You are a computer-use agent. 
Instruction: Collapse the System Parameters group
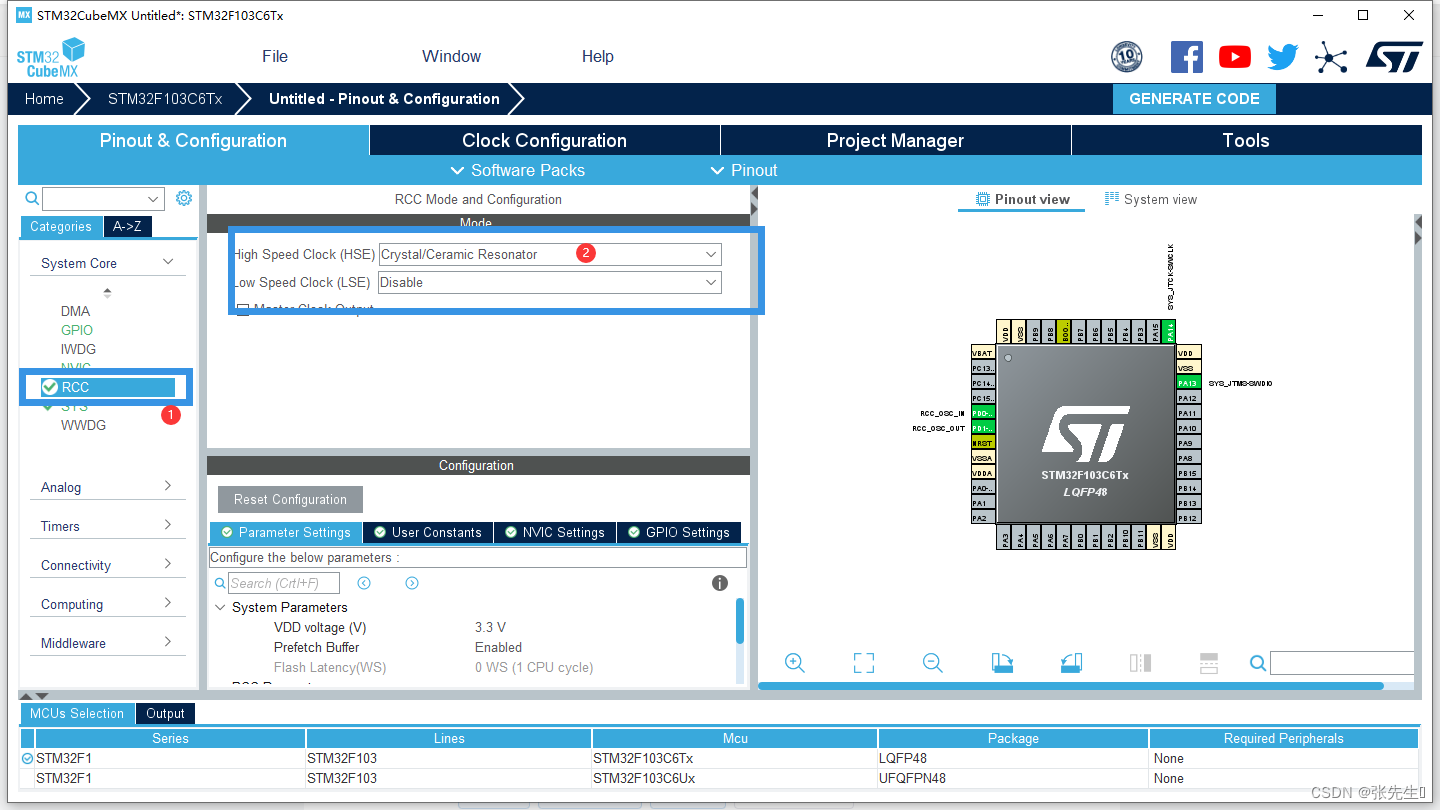(221, 607)
